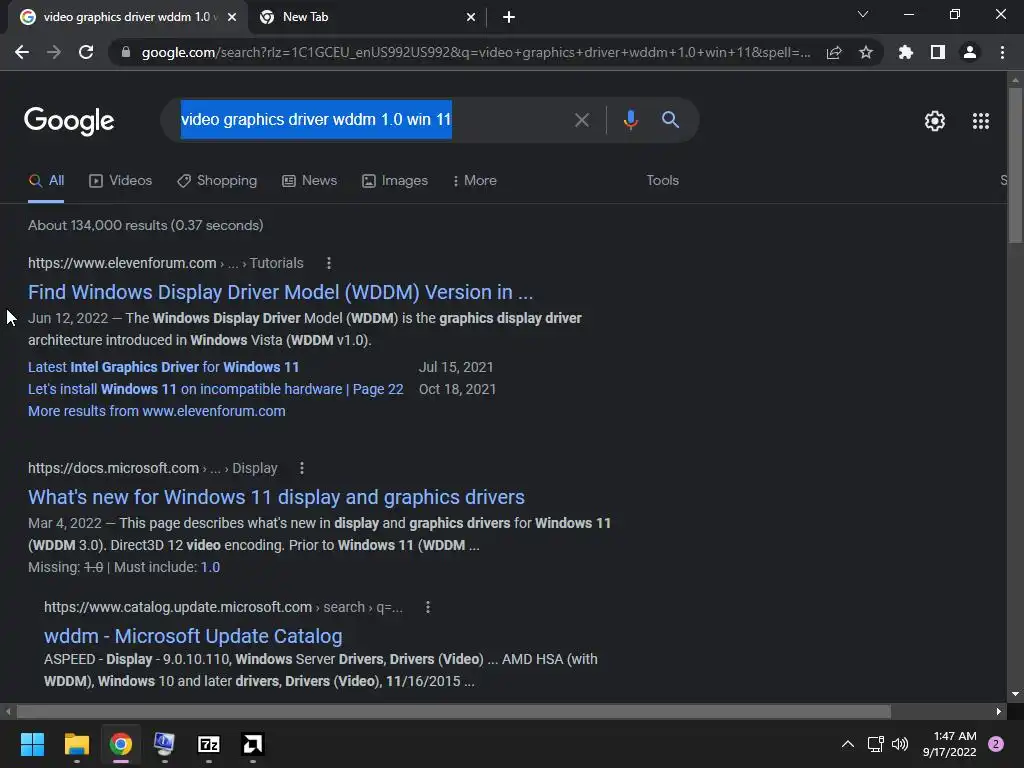Screen dimensions: 1024x768
Task: Switch to Images results
Action: tap(395, 181)
